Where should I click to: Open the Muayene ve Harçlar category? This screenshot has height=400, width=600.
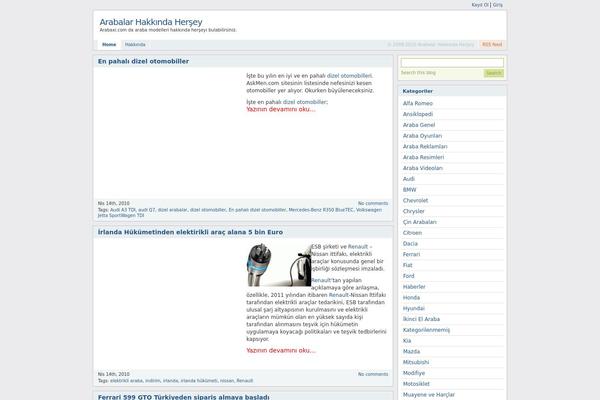click(429, 395)
